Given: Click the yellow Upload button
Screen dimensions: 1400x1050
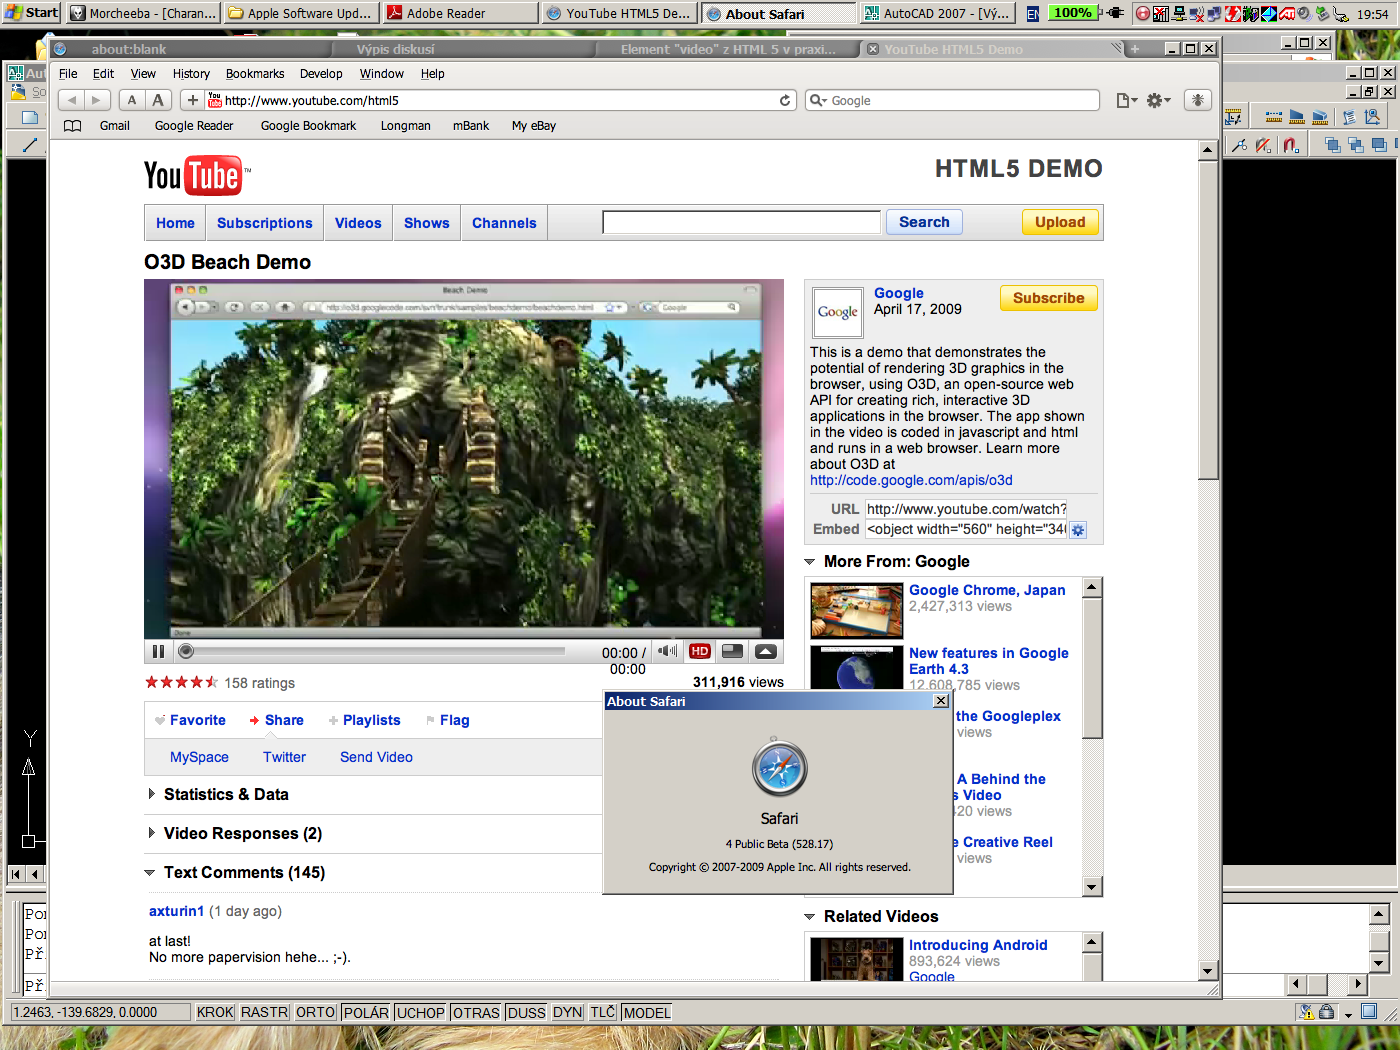Looking at the screenshot, I should pyautogui.click(x=1060, y=222).
